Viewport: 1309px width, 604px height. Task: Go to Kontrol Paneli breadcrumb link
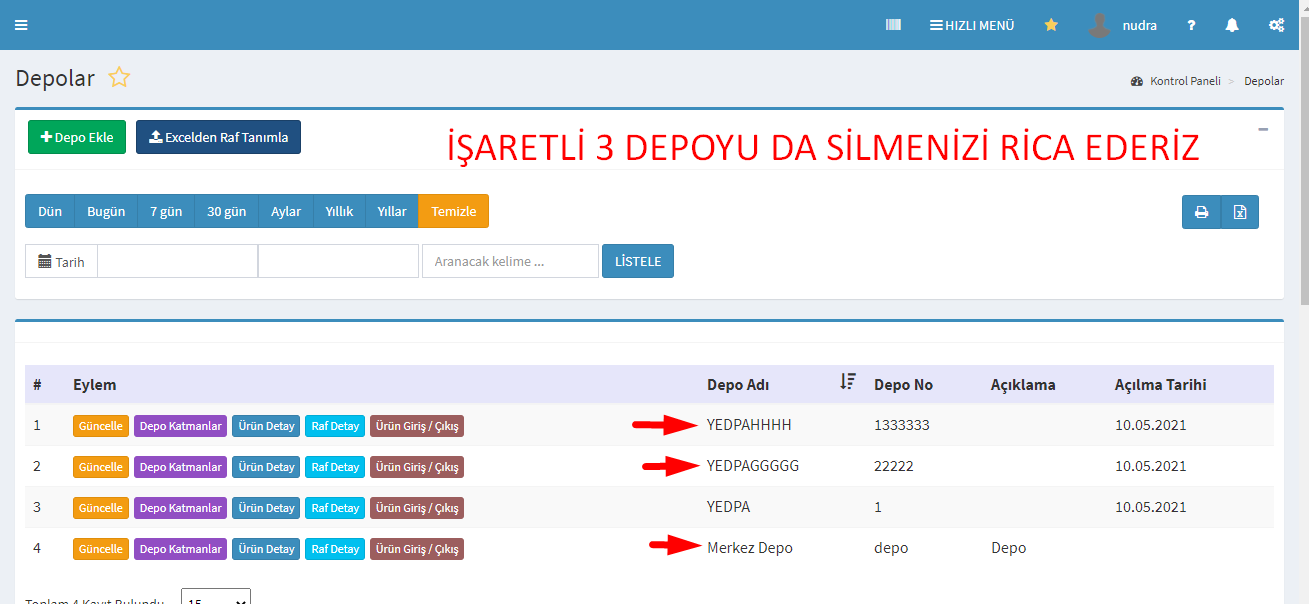click(x=1184, y=81)
